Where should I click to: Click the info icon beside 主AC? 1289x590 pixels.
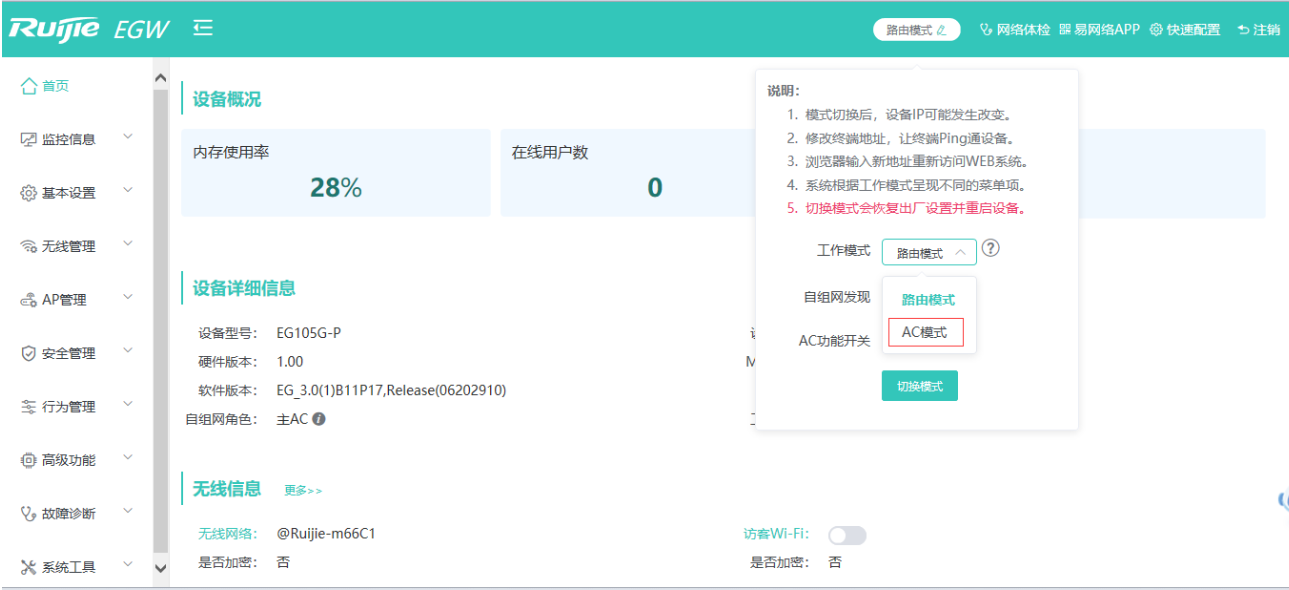click(x=319, y=420)
